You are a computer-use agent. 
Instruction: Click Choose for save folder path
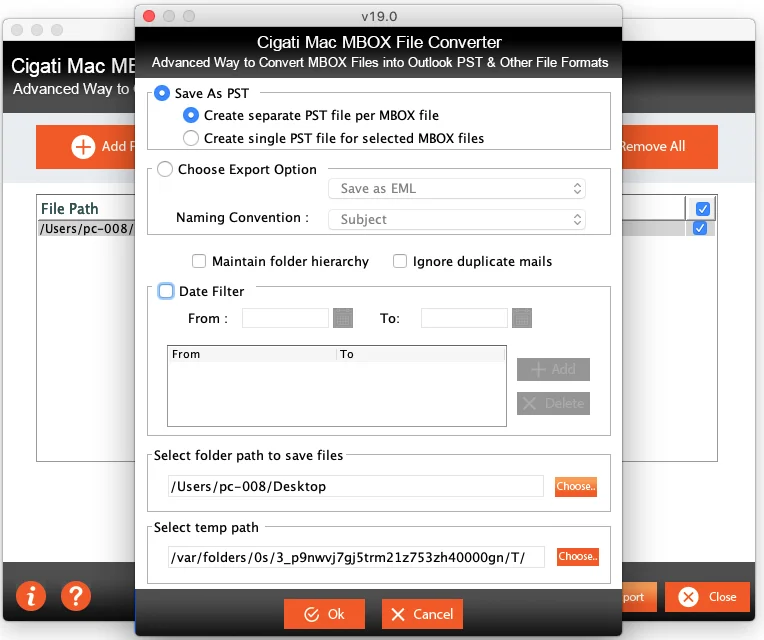tap(576, 486)
